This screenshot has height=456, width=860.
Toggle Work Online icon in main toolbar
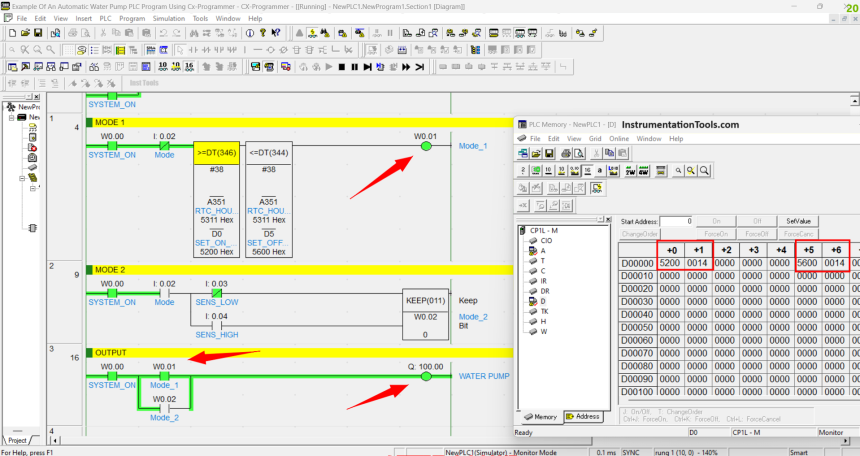[312, 33]
